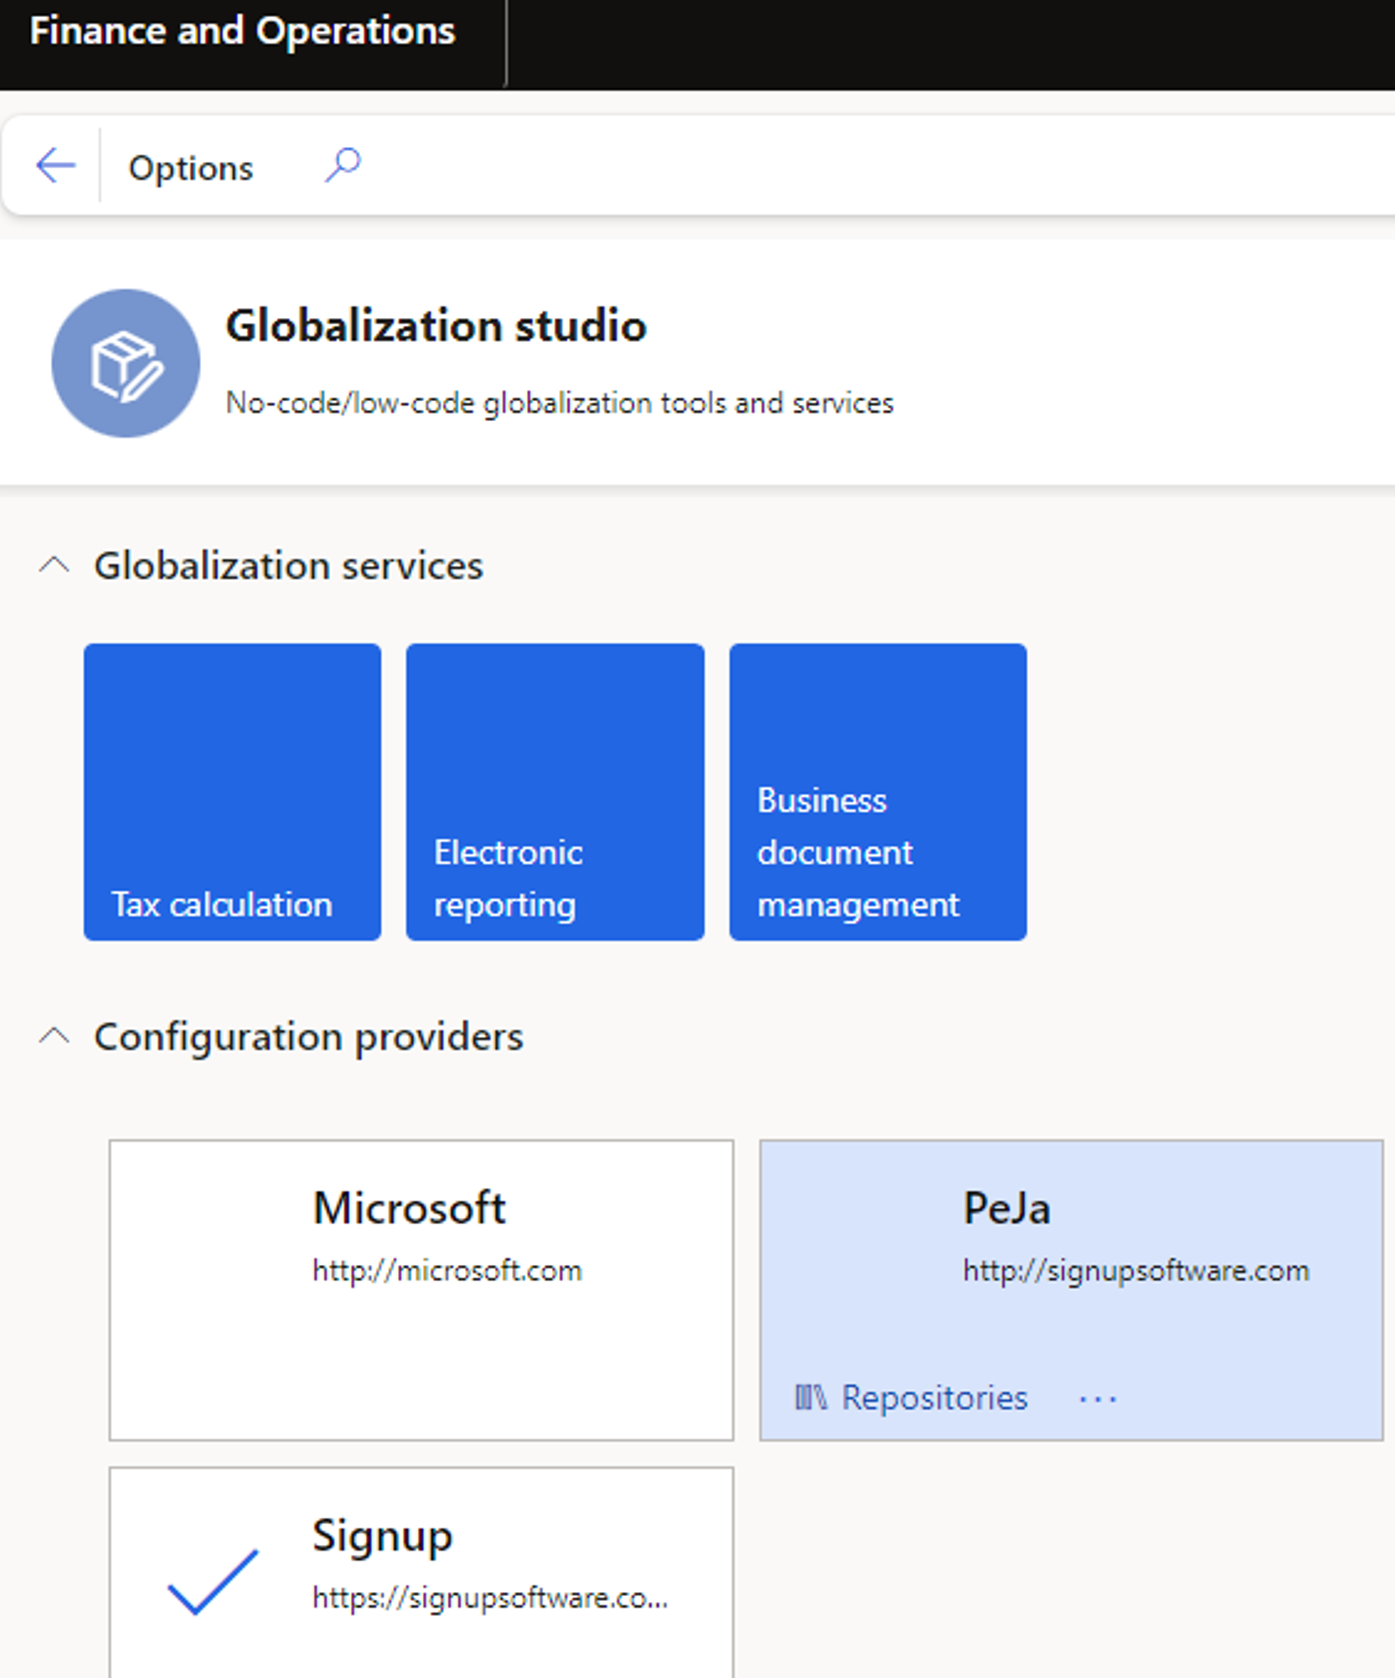Collapse the Configuration providers section
The height and width of the screenshot is (1678, 1395).
54,1036
